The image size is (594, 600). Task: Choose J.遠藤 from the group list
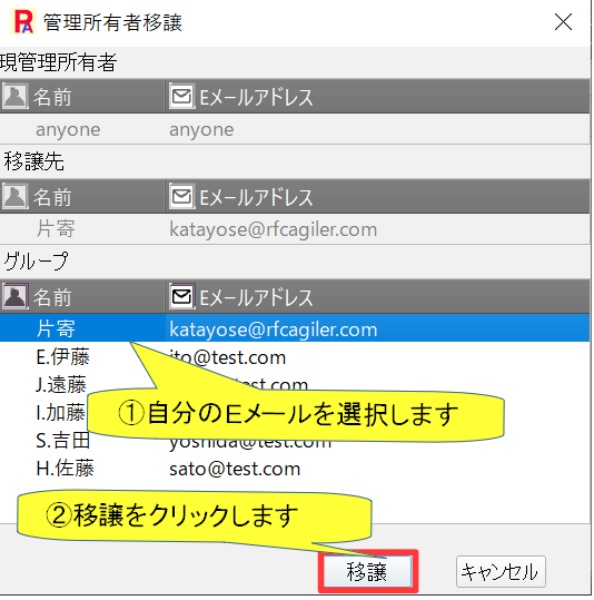click(61, 385)
